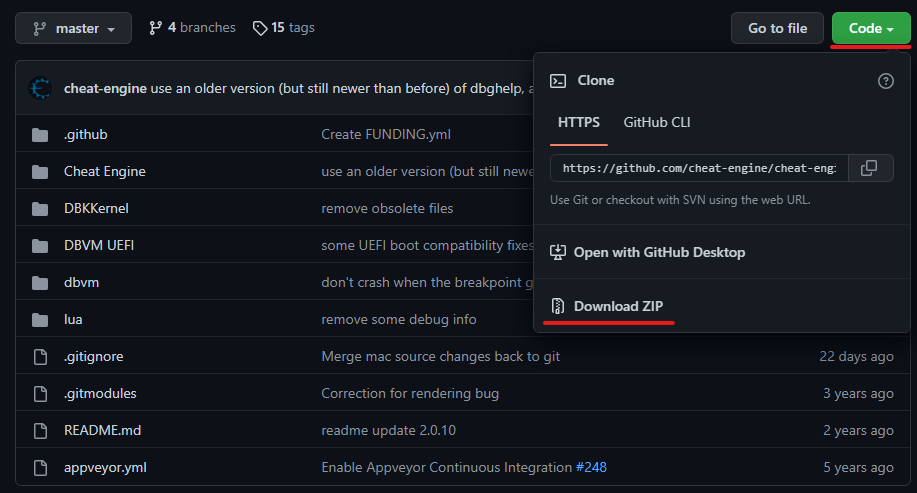Screen dimensions: 917x493
Task: Click the Go to file button
Action: (x=777, y=28)
